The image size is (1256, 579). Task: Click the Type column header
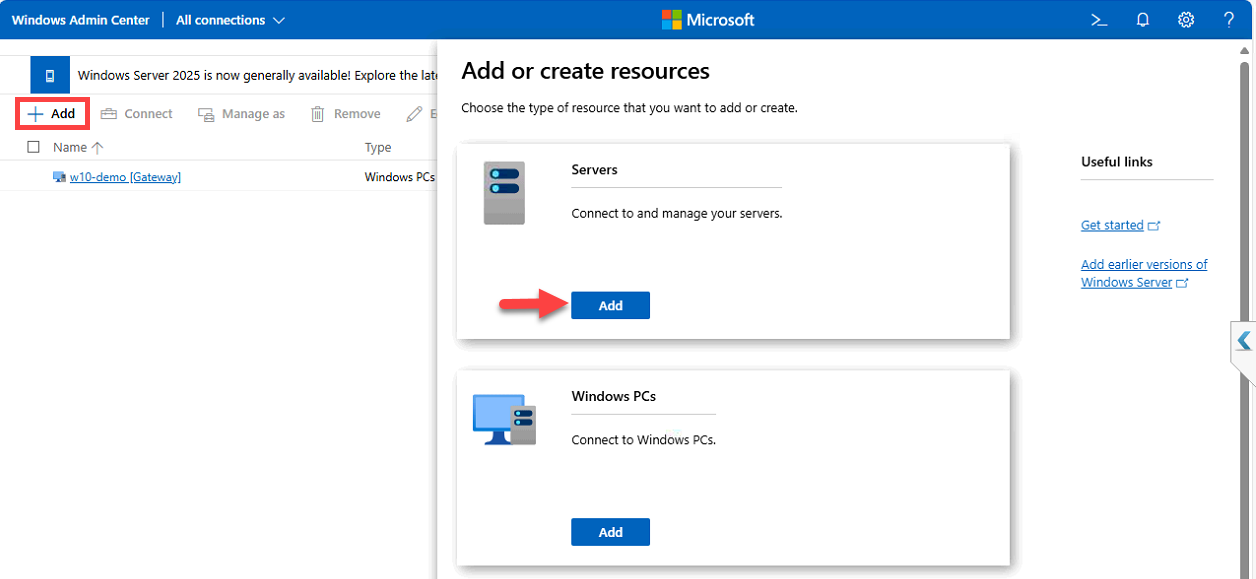click(x=378, y=147)
